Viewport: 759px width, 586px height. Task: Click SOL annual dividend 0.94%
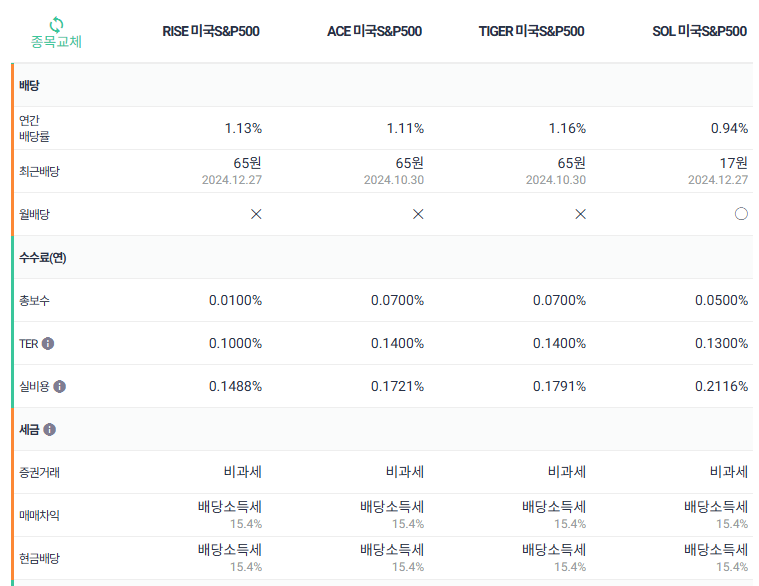pyautogui.click(x=729, y=128)
